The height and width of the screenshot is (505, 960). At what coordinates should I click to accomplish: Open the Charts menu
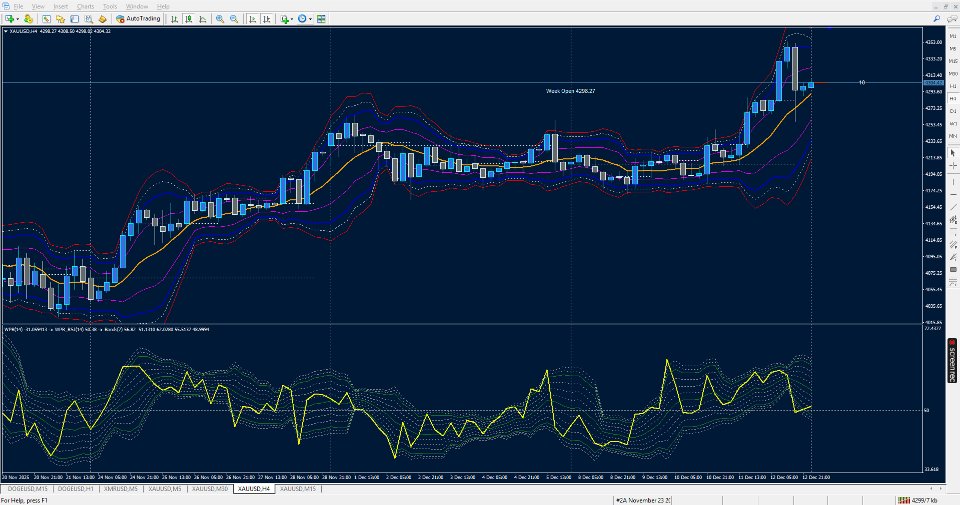point(86,6)
